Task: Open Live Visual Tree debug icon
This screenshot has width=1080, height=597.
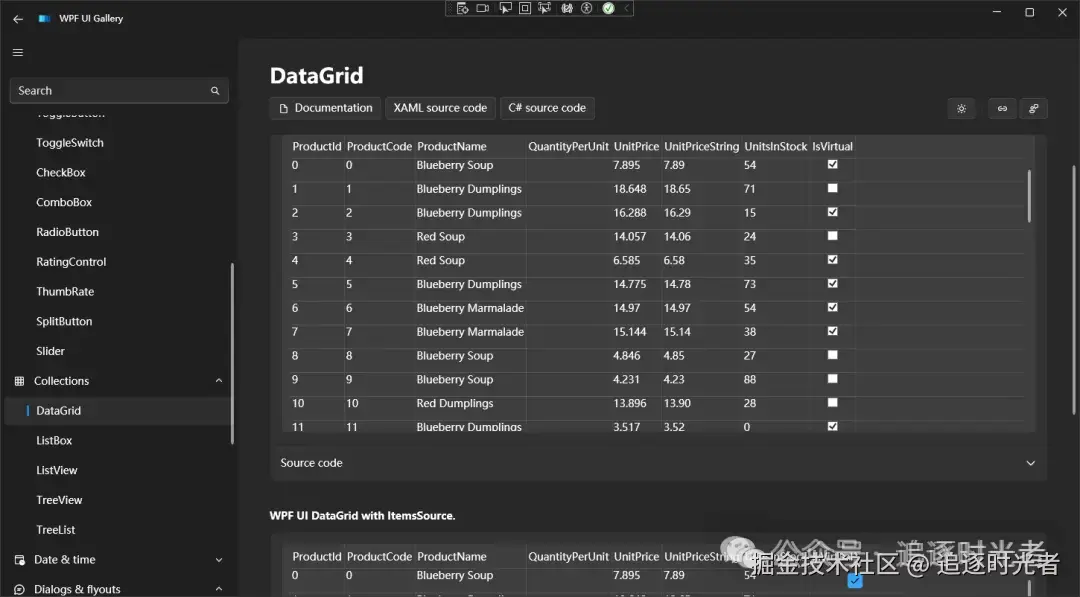Action: [x=462, y=8]
